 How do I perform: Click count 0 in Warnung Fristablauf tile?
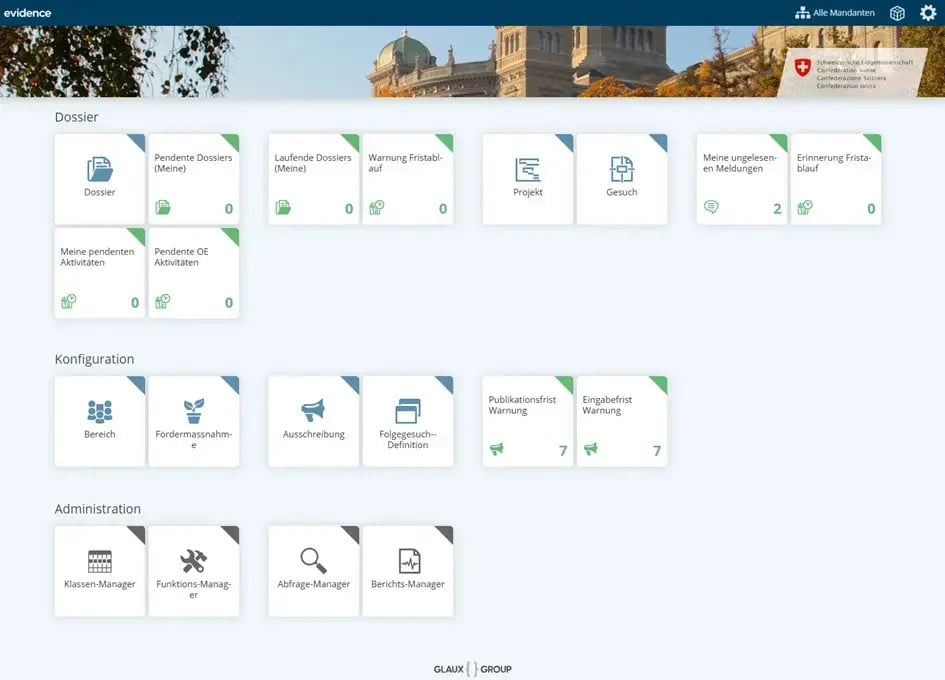[x=443, y=209]
